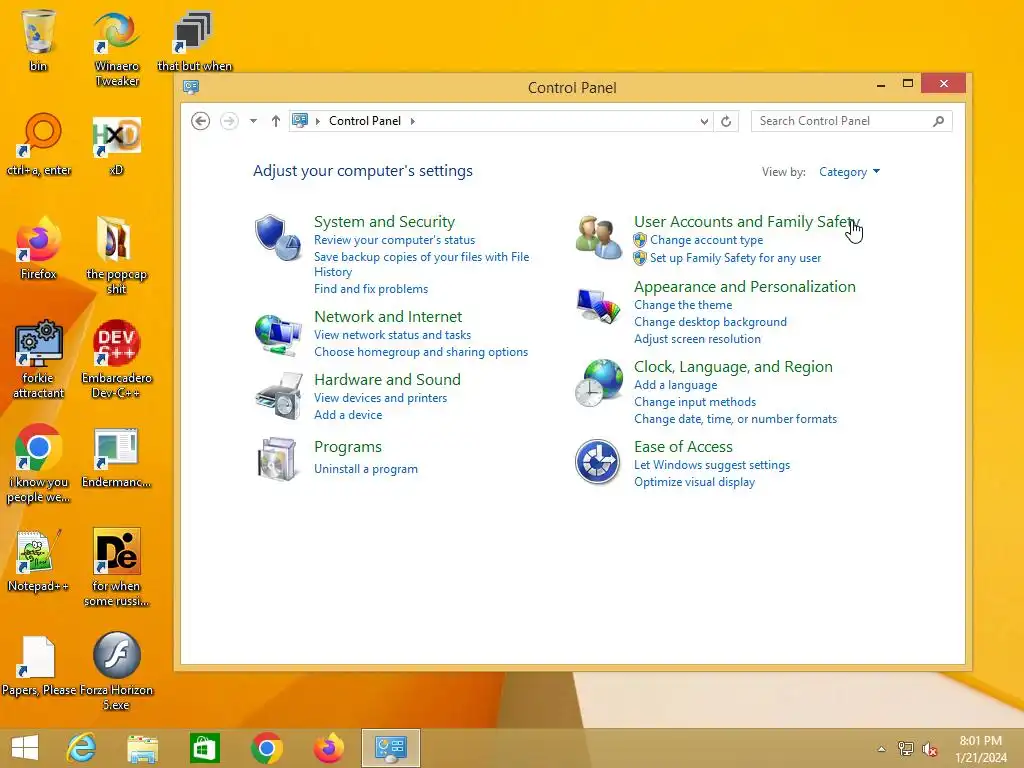Viewport: 1024px width, 768px height.
Task: Expand the chevron before Control Panel breadcrumb
Action: coord(317,121)
